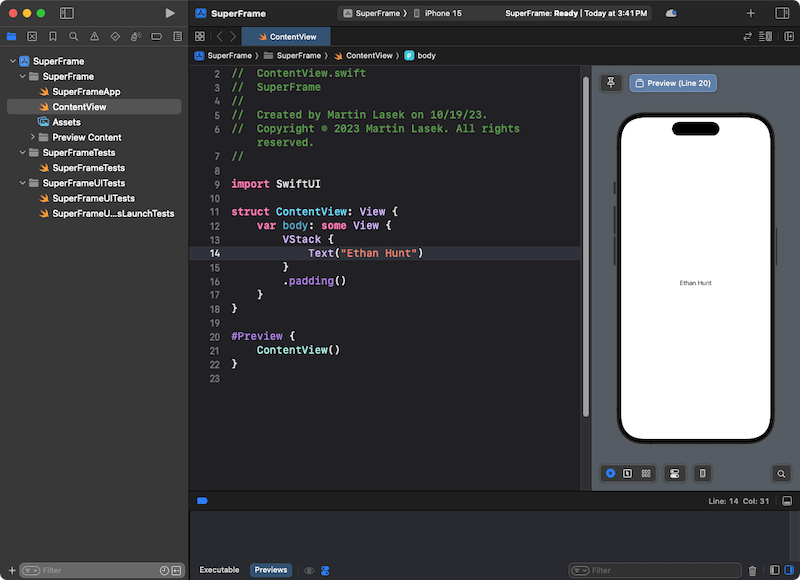Add an editor on the right
This screenshot has height=580, width=800.
(x=789, y=36)
